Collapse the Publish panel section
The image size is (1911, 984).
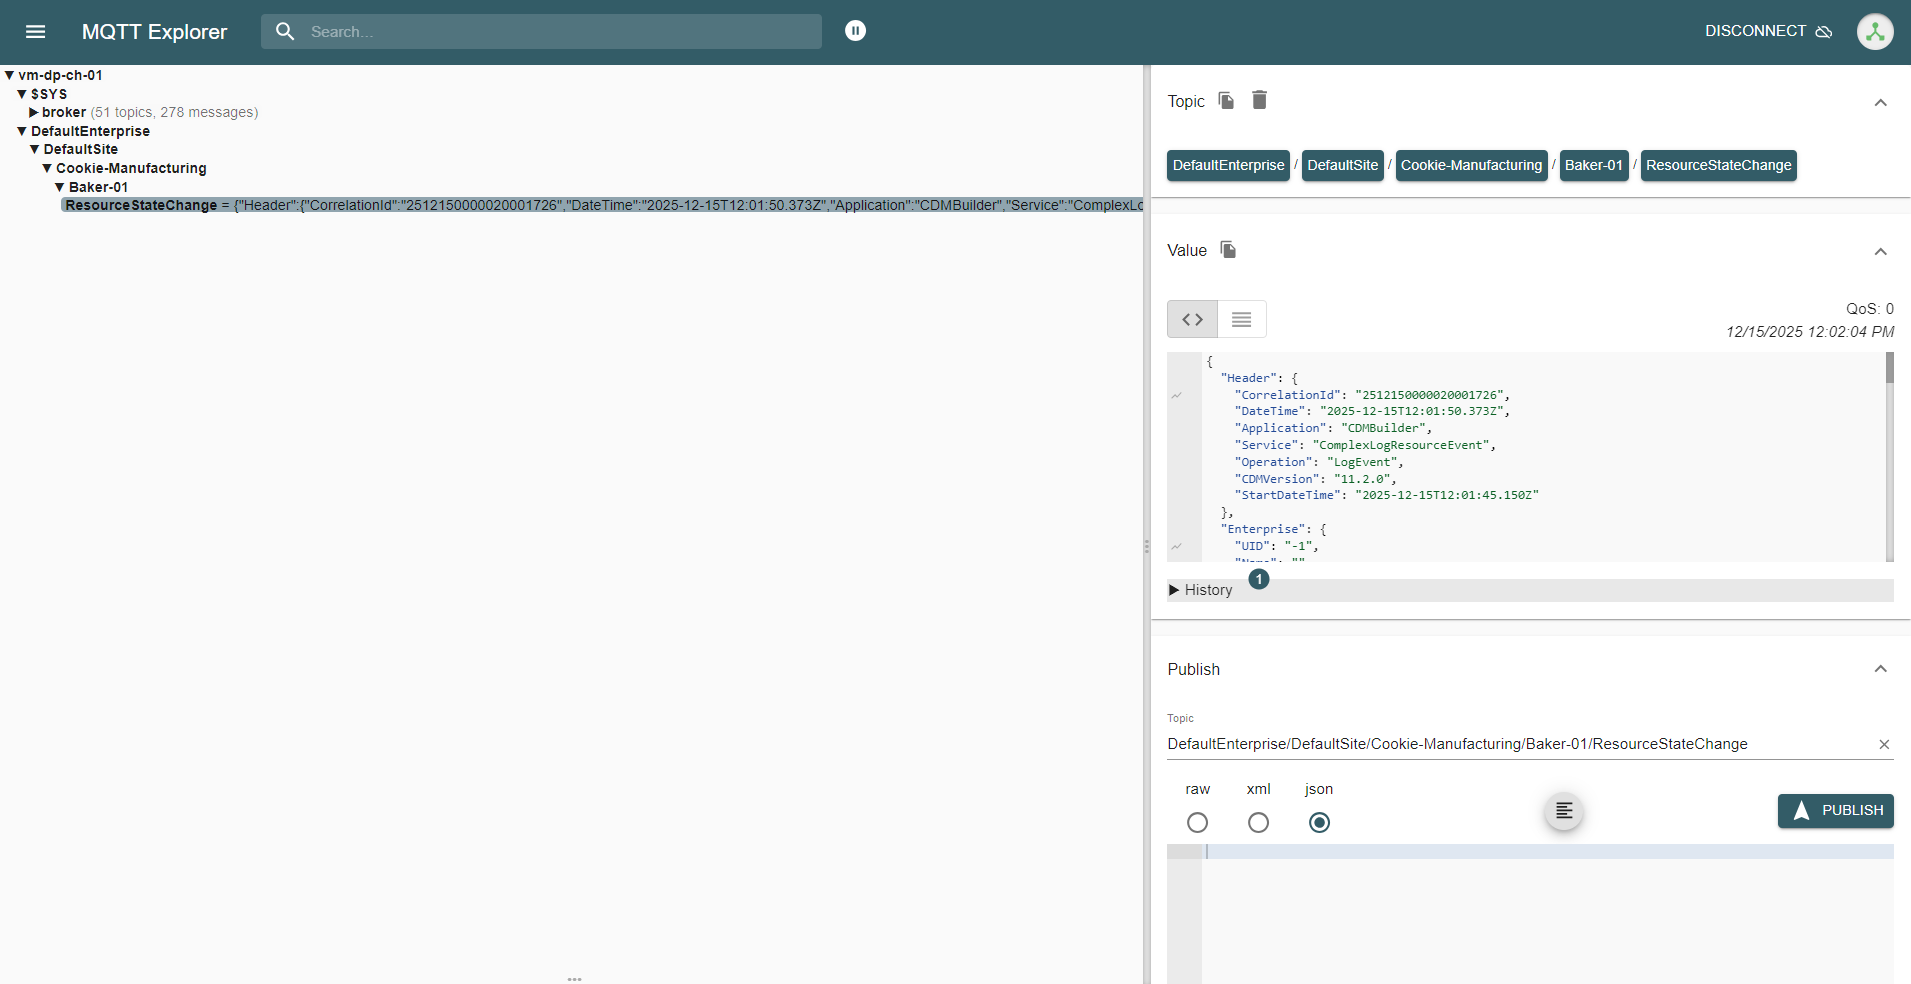click(x=1880, y=669)
